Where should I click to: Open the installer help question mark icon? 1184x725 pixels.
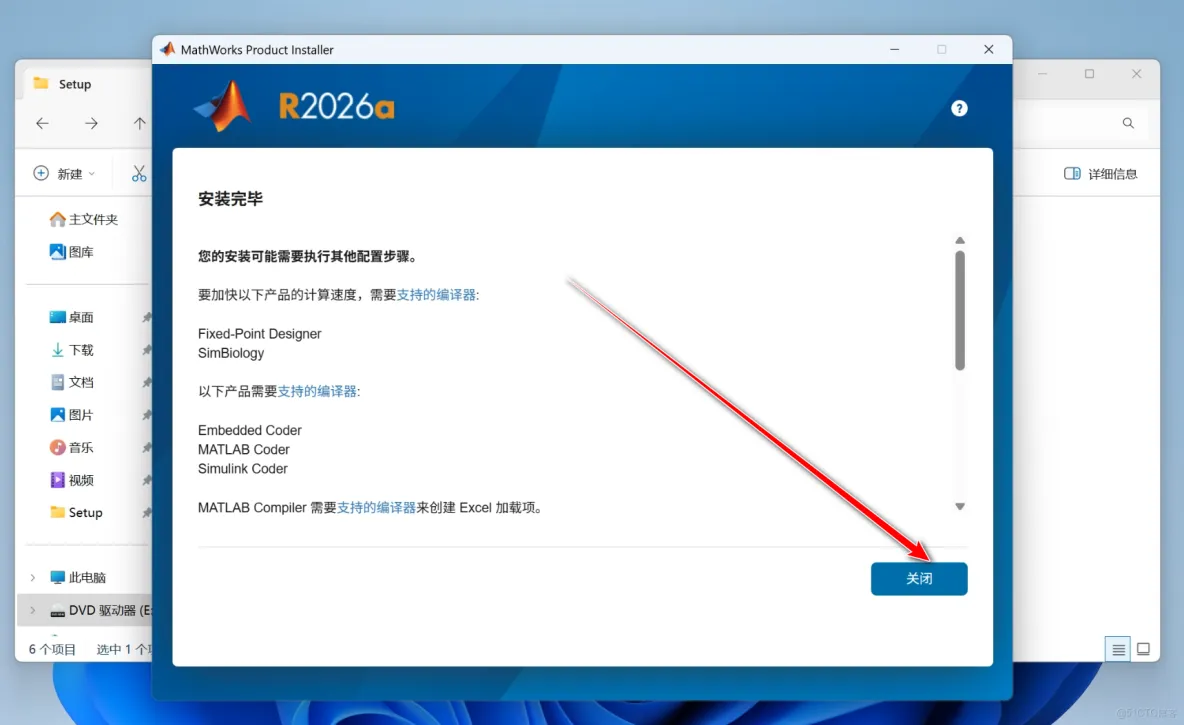click(x=959, y=108)
